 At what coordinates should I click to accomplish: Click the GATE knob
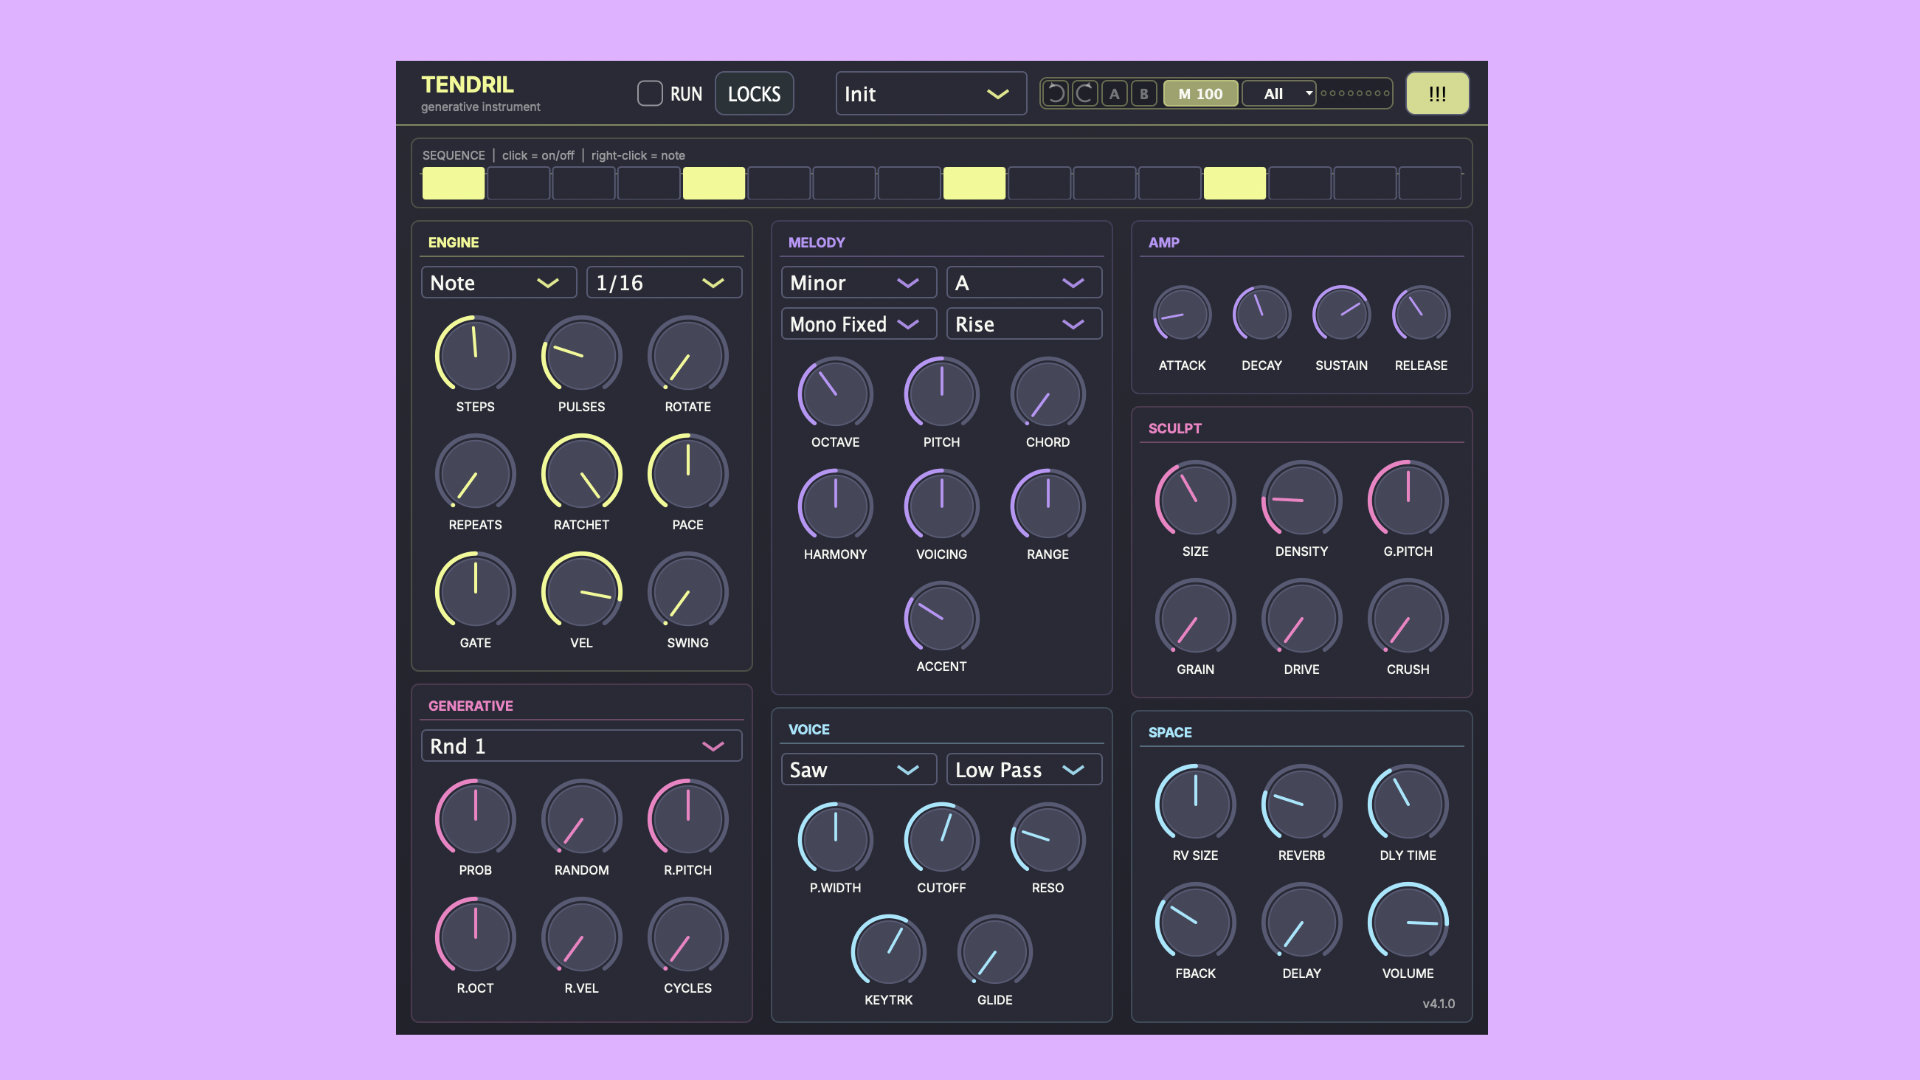[475, 591]
